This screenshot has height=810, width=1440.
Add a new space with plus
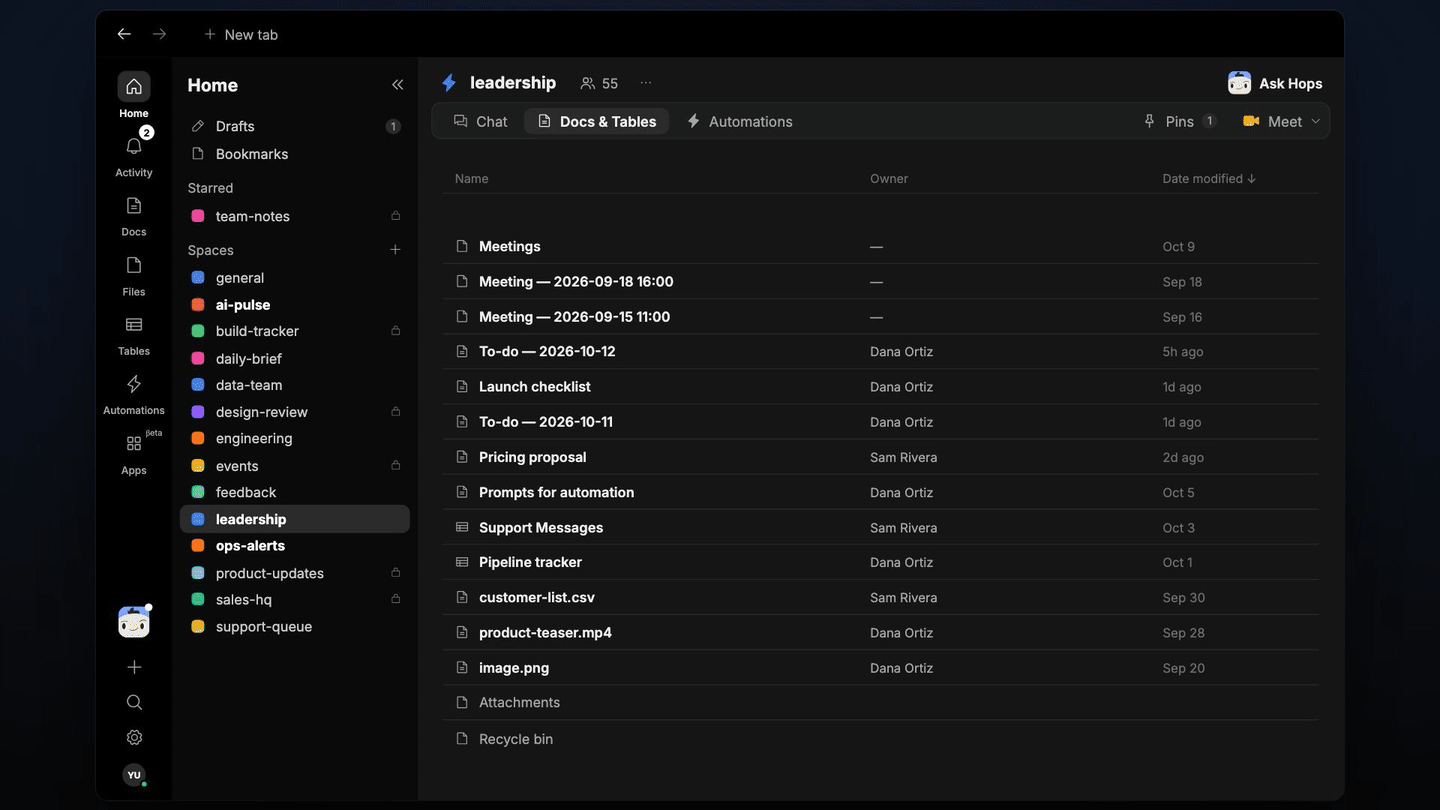tap(395, 250)
